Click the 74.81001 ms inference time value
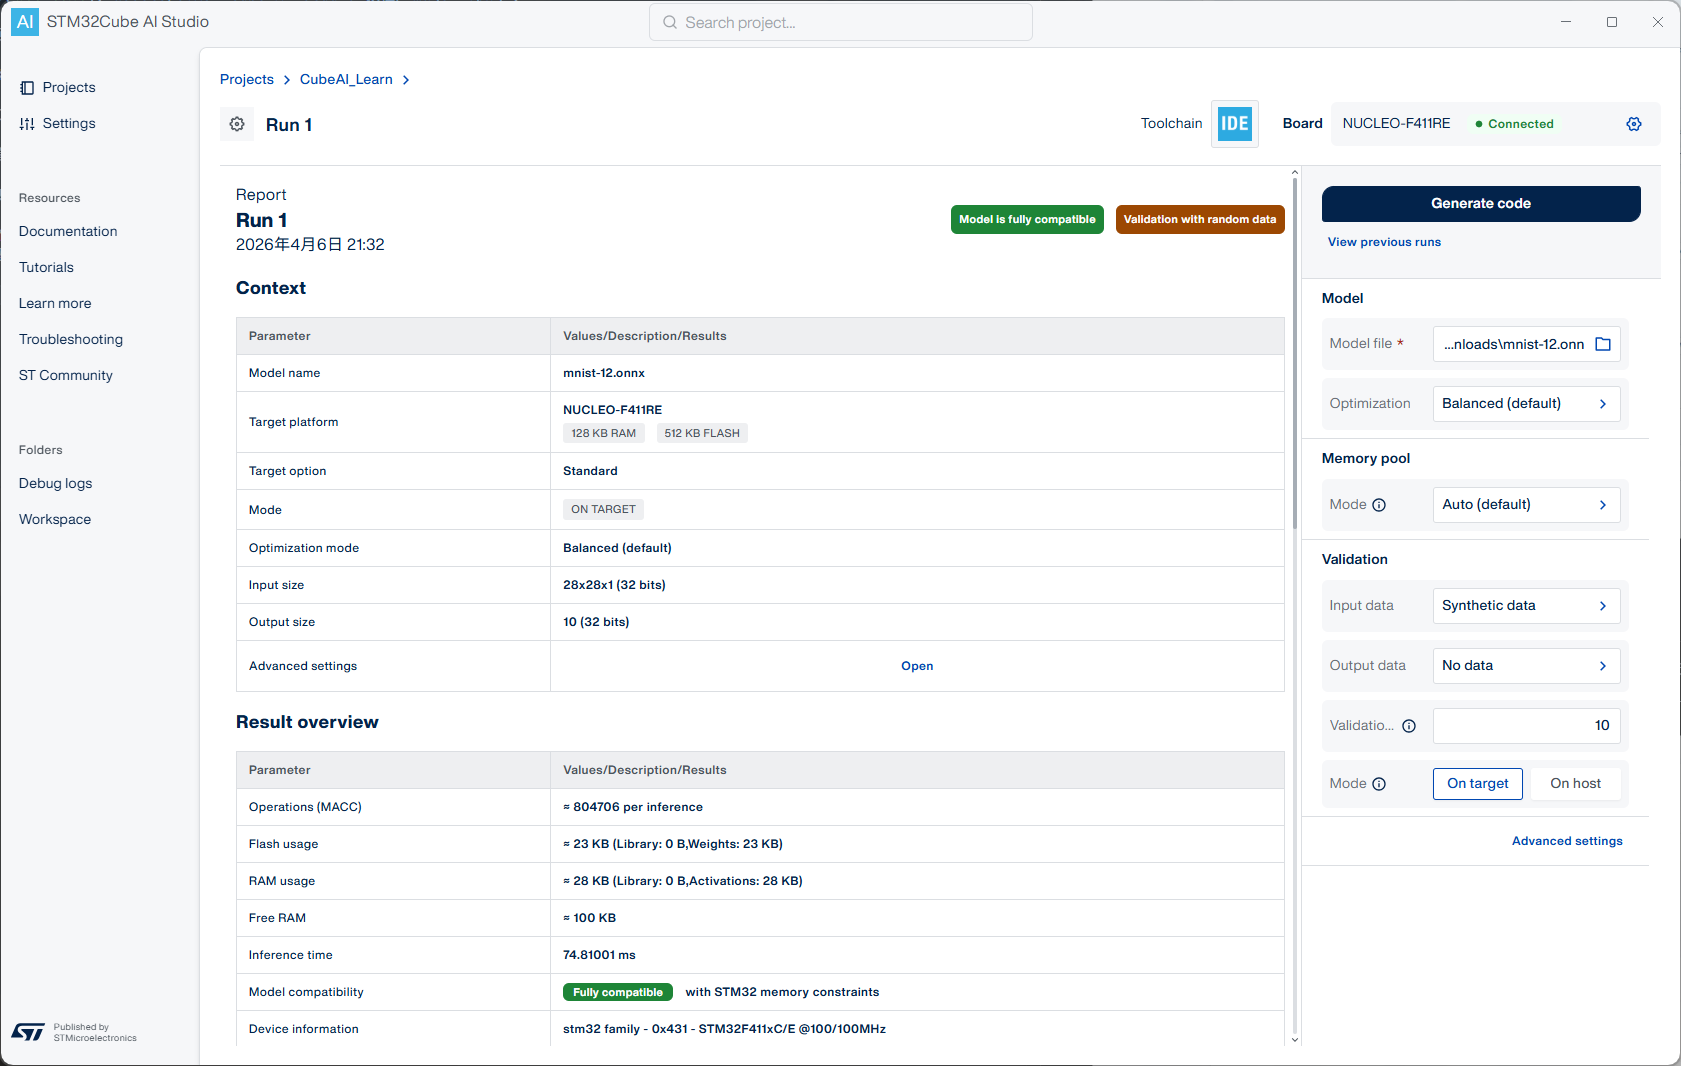 [599, 955]
